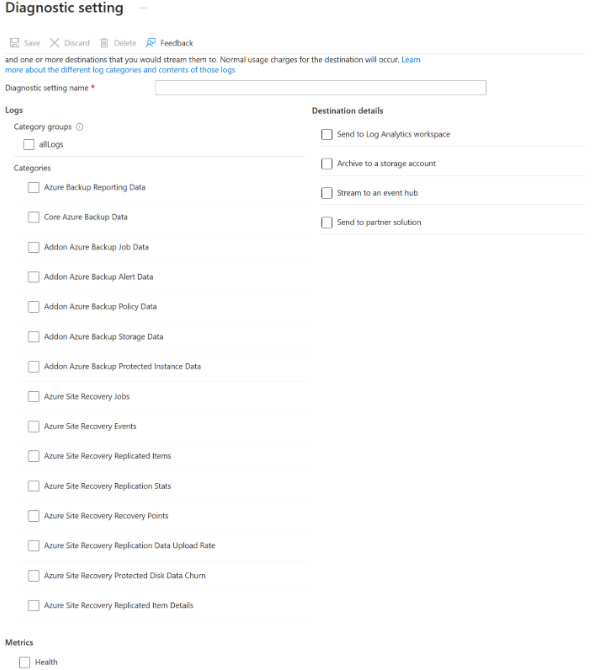This screenshot has height=670, width=595.
Task: Click the Diagnostic setting name field
Action: click(x=321, y=88)
